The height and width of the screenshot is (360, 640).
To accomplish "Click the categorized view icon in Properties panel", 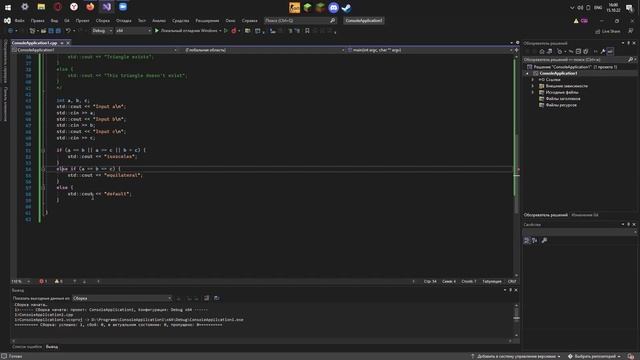I will (527, 240).
